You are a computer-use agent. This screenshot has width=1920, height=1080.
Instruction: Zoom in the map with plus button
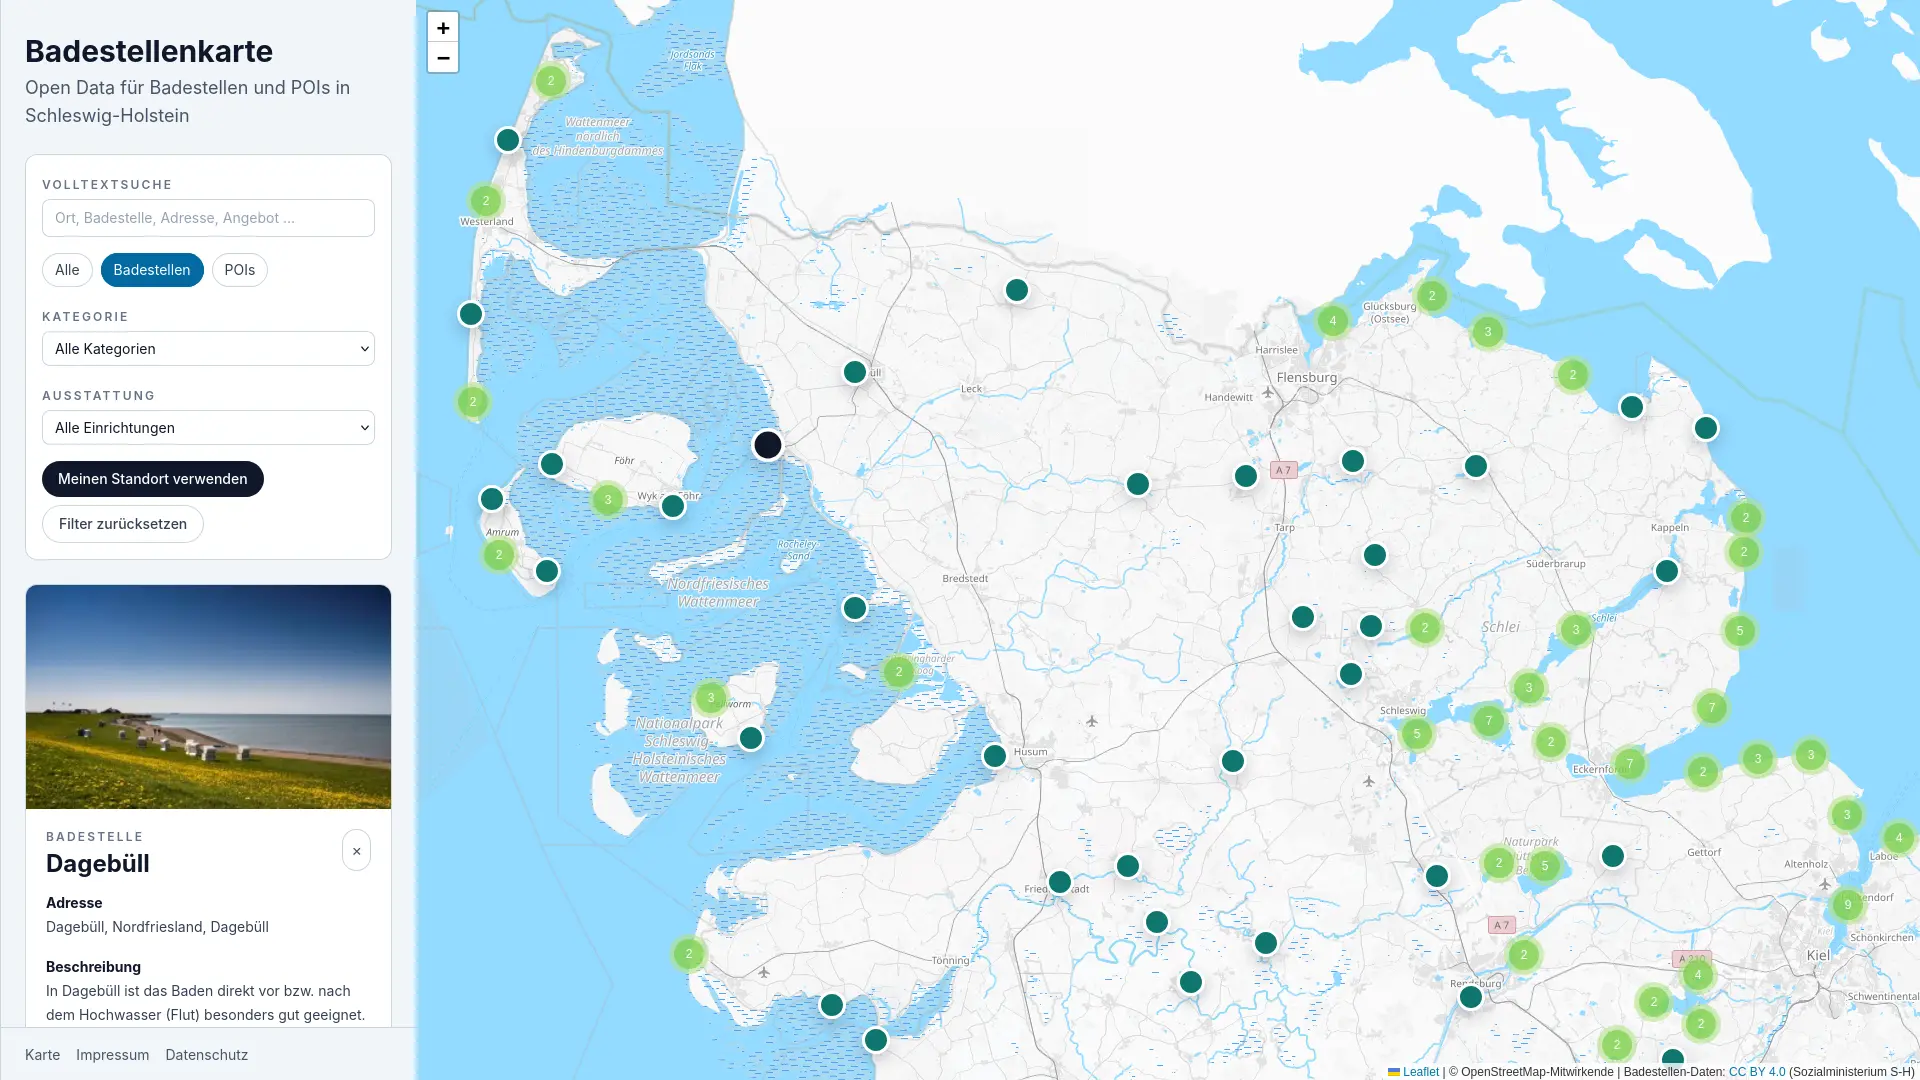pyautogui.click(x=443, y=27)
